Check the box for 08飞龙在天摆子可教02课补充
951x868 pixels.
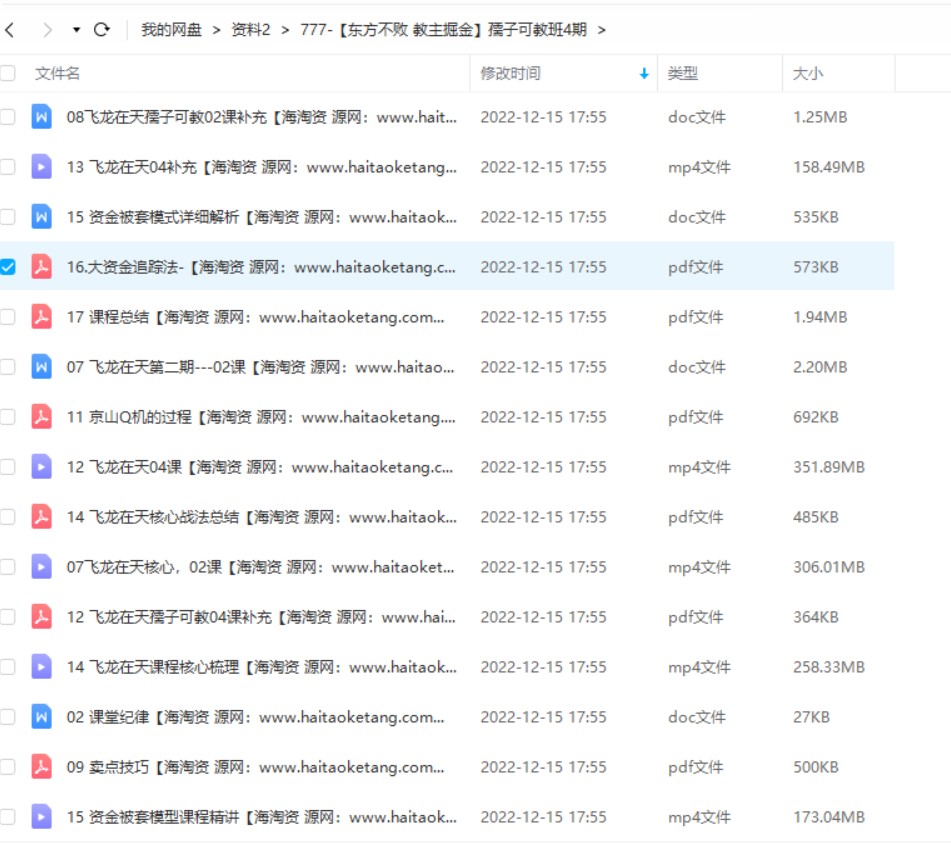click(7, 116)
